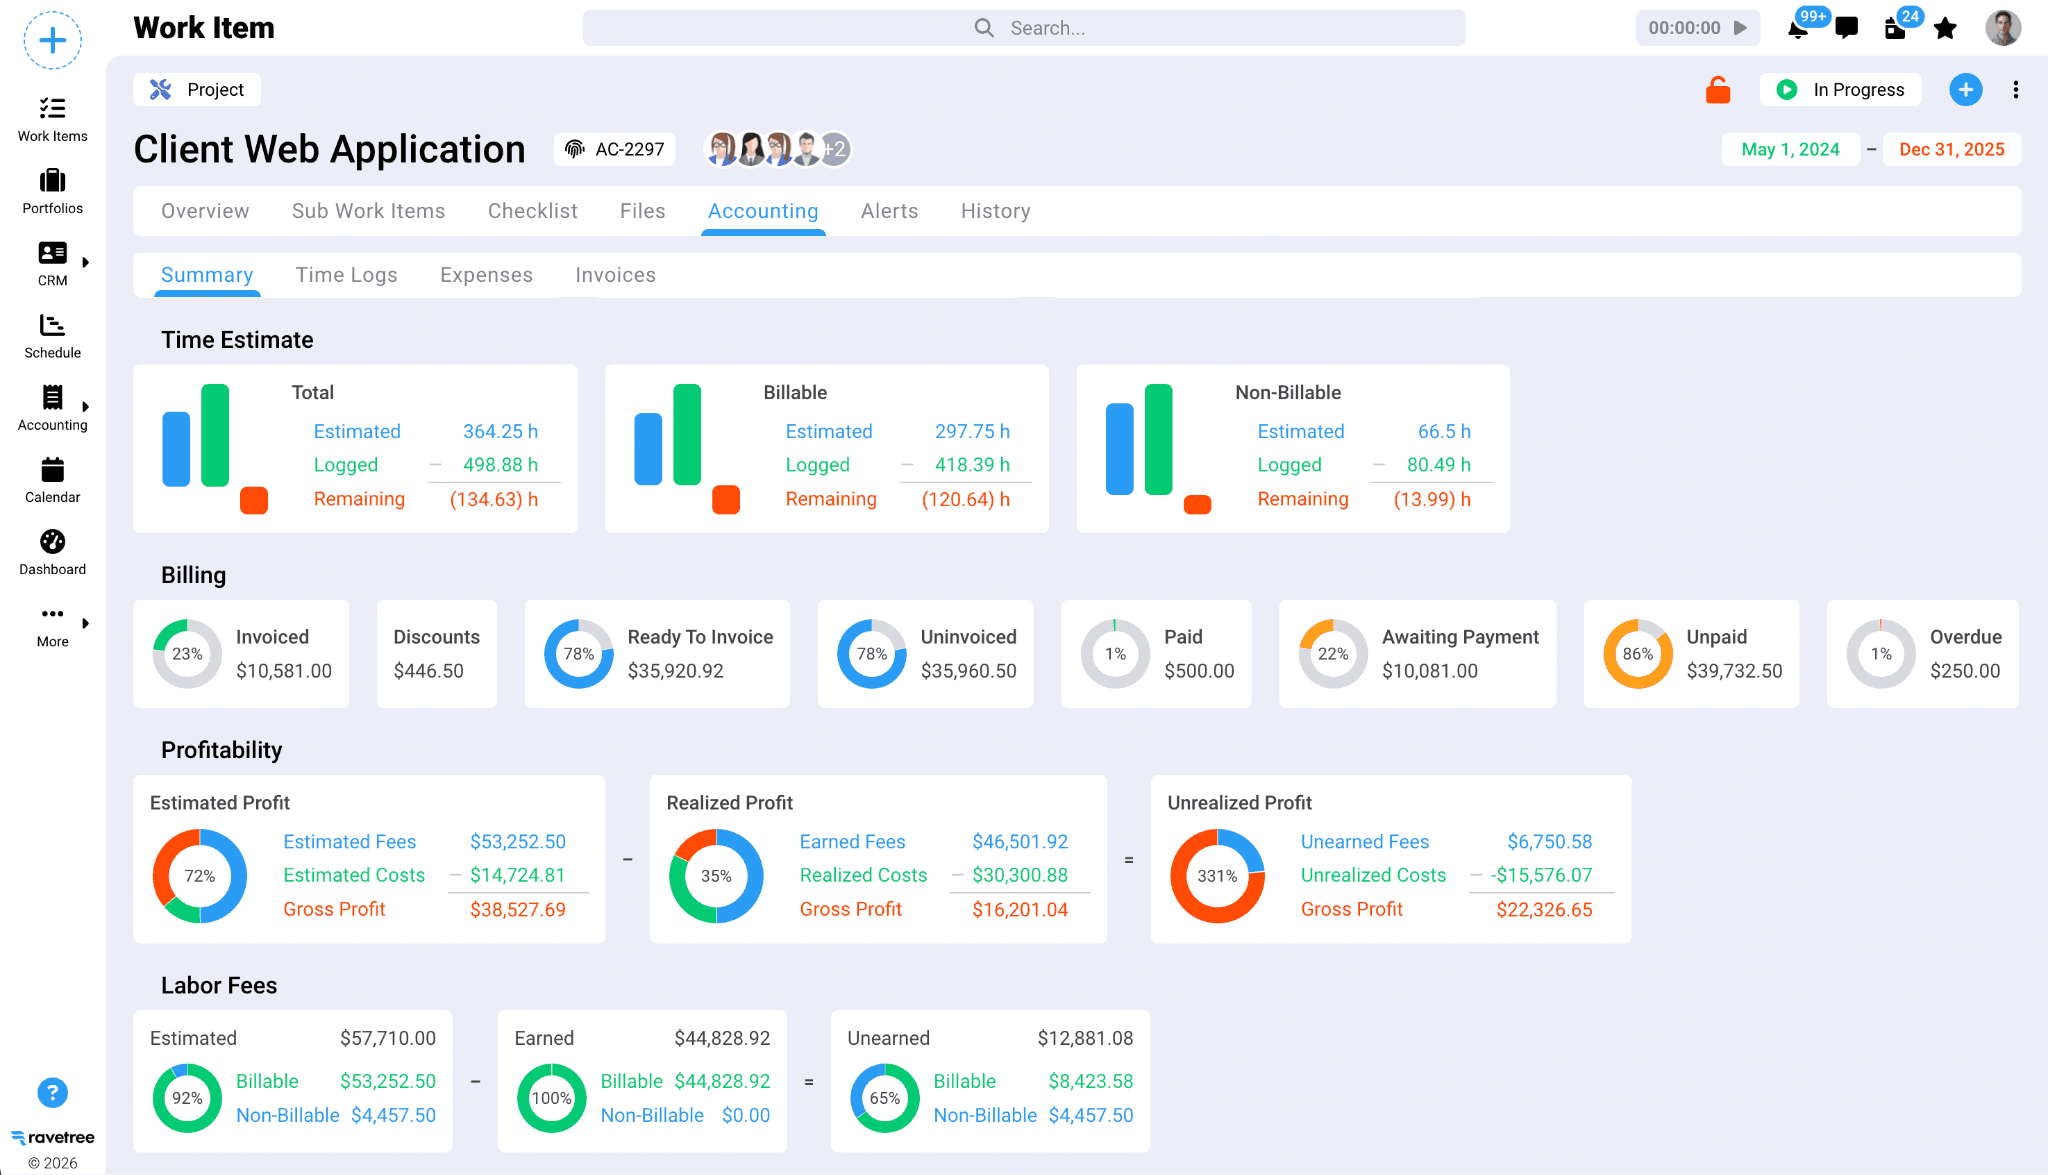Expand the CRM sidebar submenu

click(x=85, y=261)
